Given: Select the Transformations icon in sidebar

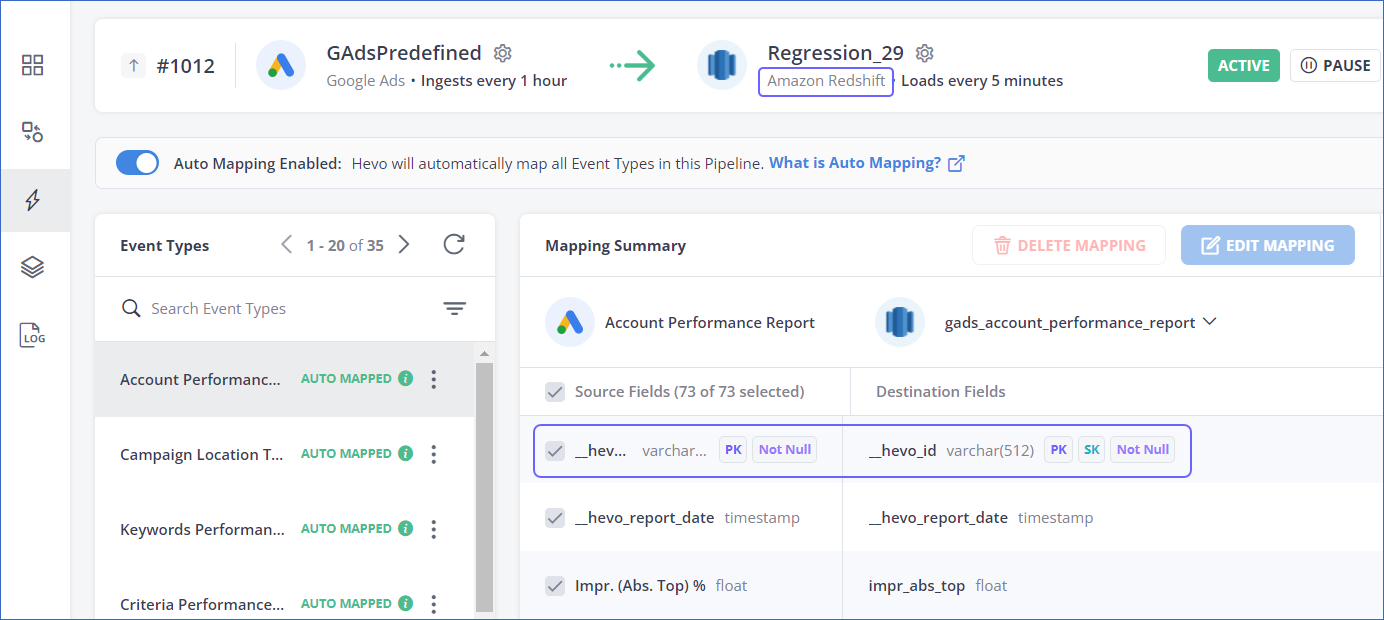Looking at the screenshot, I should 32,131.
